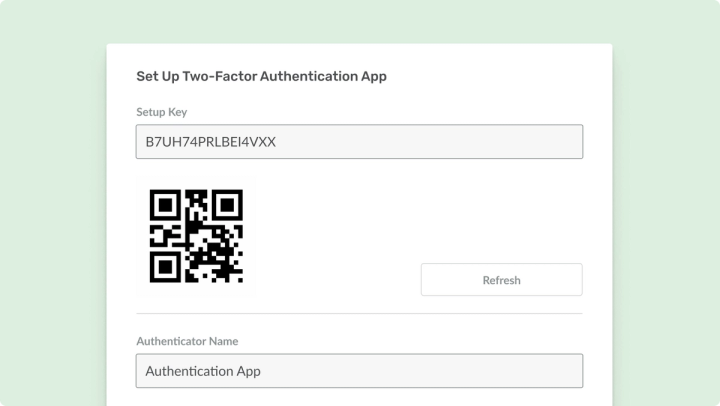Click the bottom-right corner of the QR code

pos(239,279)
